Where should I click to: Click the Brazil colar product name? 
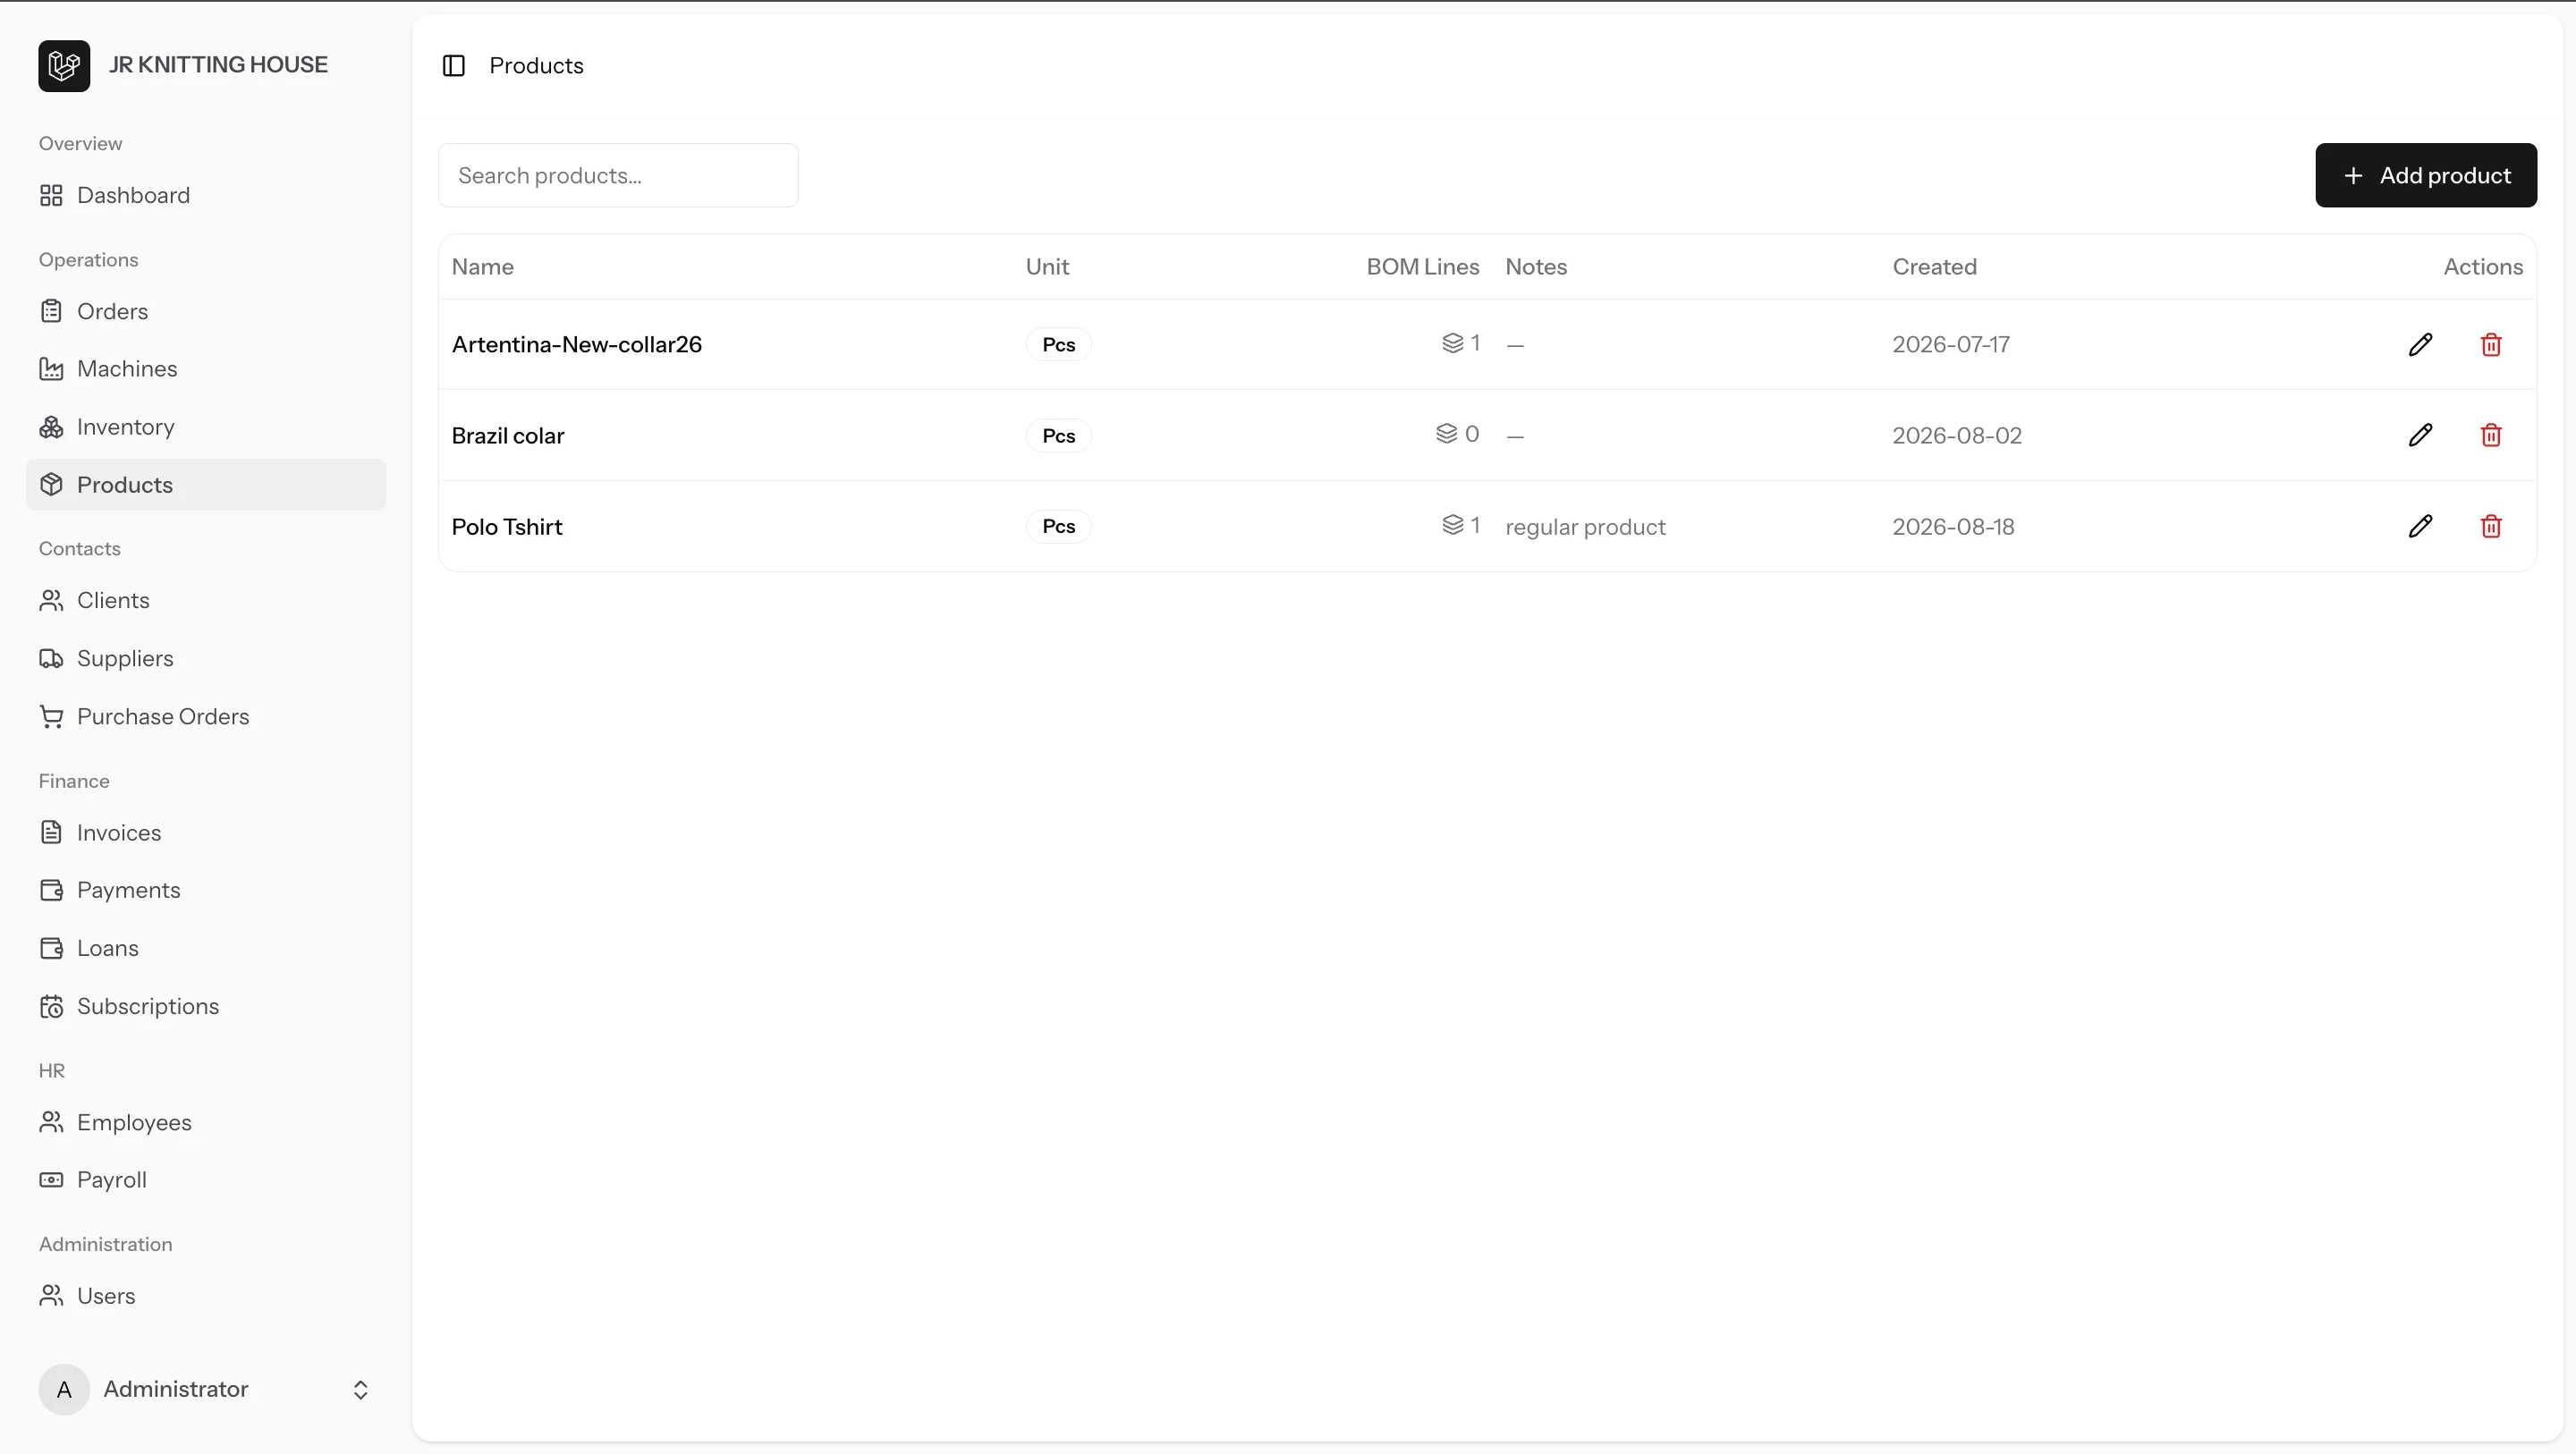click(x=508, y=435)
